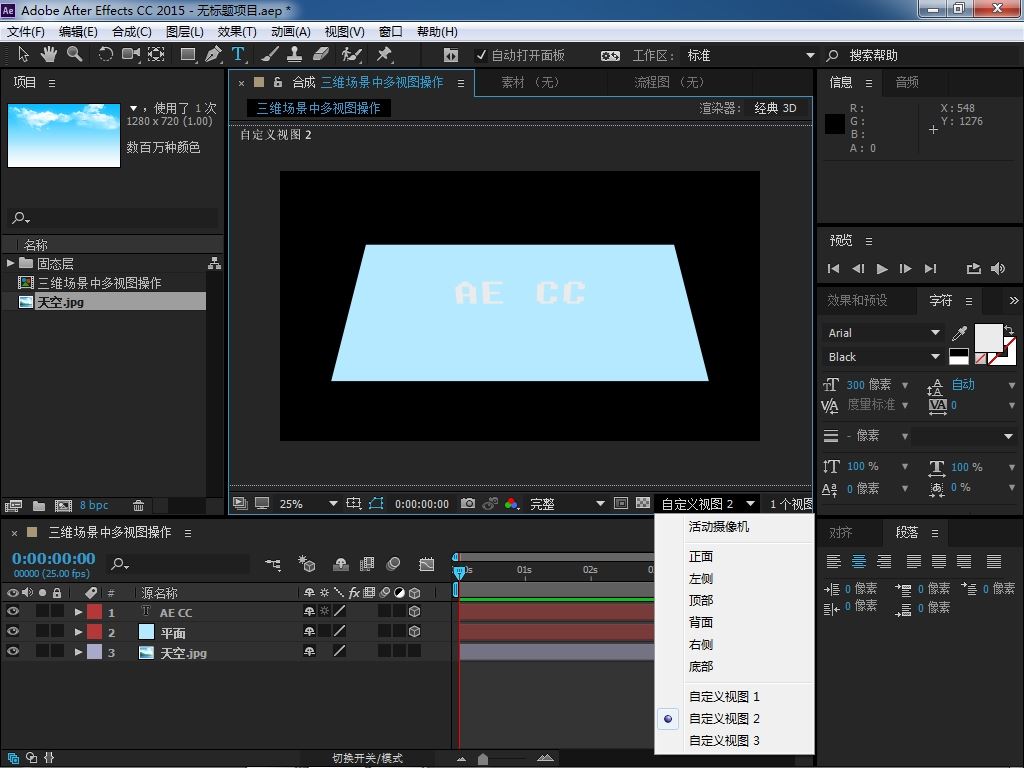The width and height of the screenshot is (1024, 768).
Task: Create a new folder in Project panel
Action: pyautogui.click(x=39, y=505)
